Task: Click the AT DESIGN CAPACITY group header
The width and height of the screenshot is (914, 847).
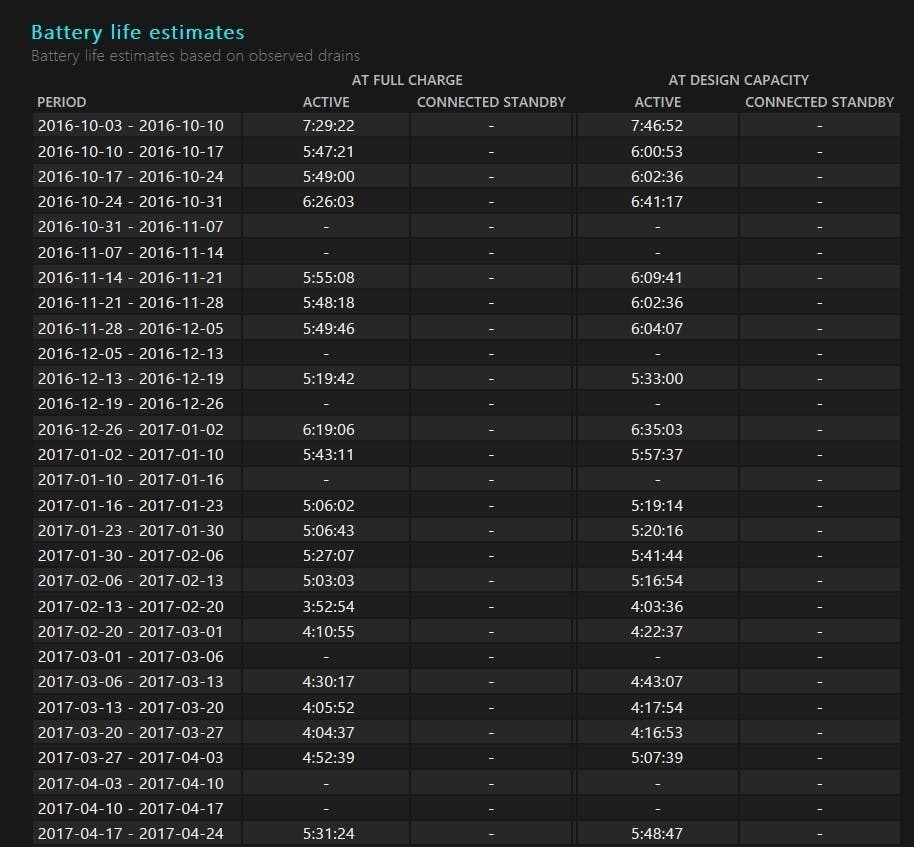Action: (x=738, y=80)
